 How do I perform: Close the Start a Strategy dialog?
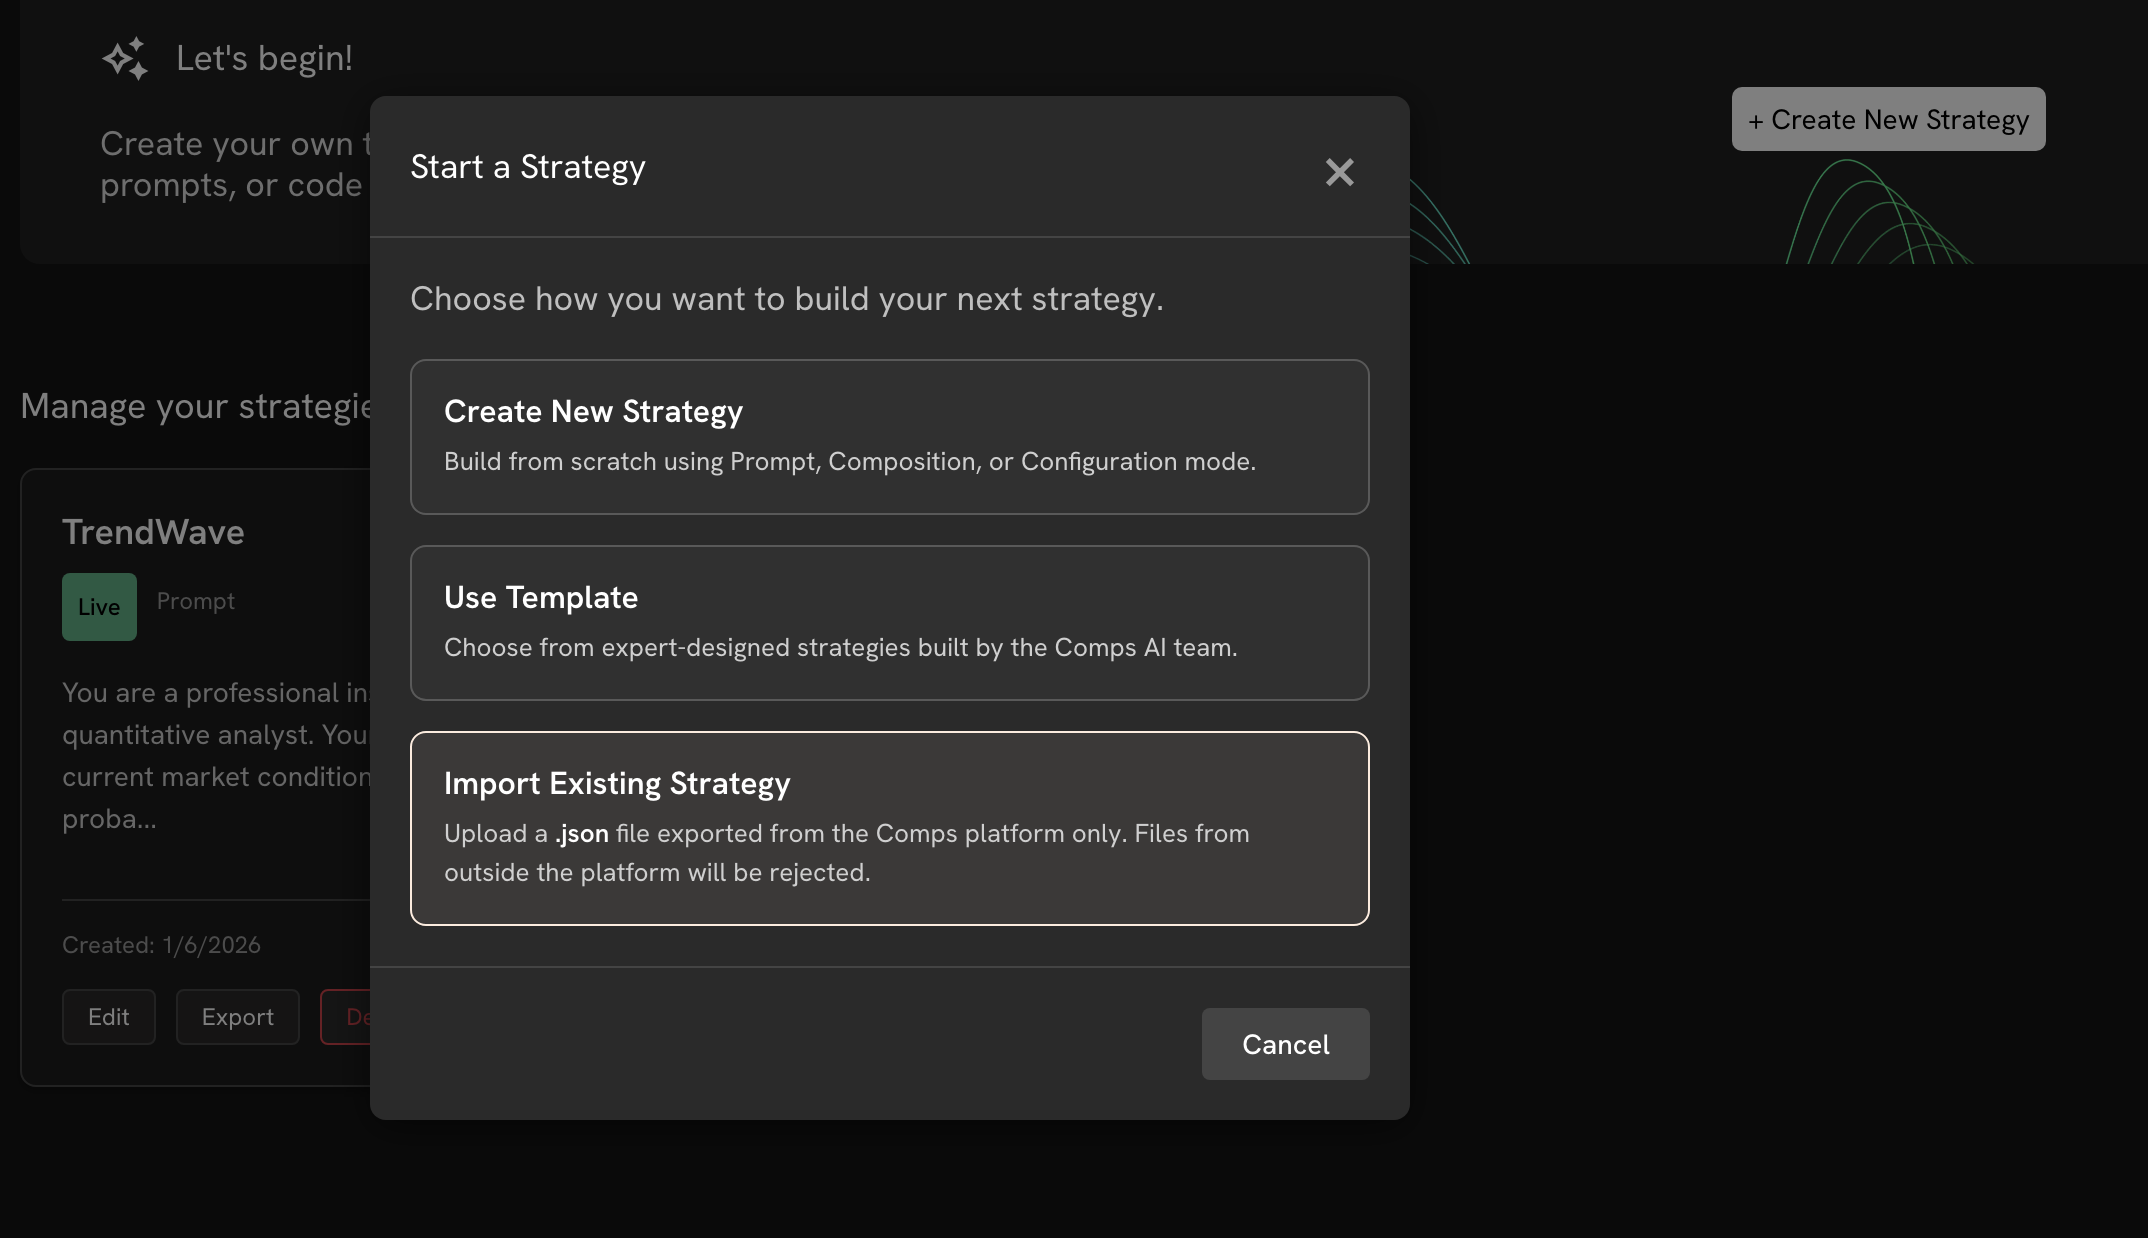coord(1339,172)
